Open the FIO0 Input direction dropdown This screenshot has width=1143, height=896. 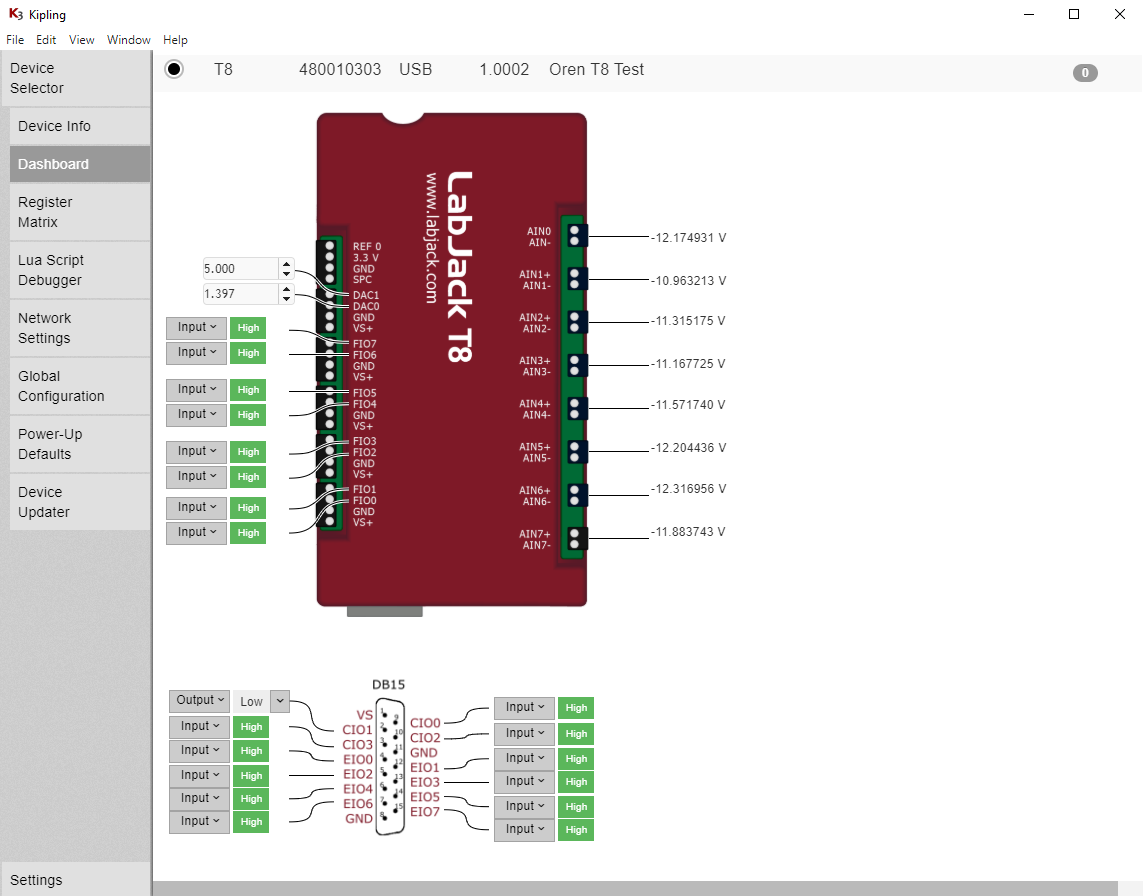pyautogui.click(x=196, y=532)
